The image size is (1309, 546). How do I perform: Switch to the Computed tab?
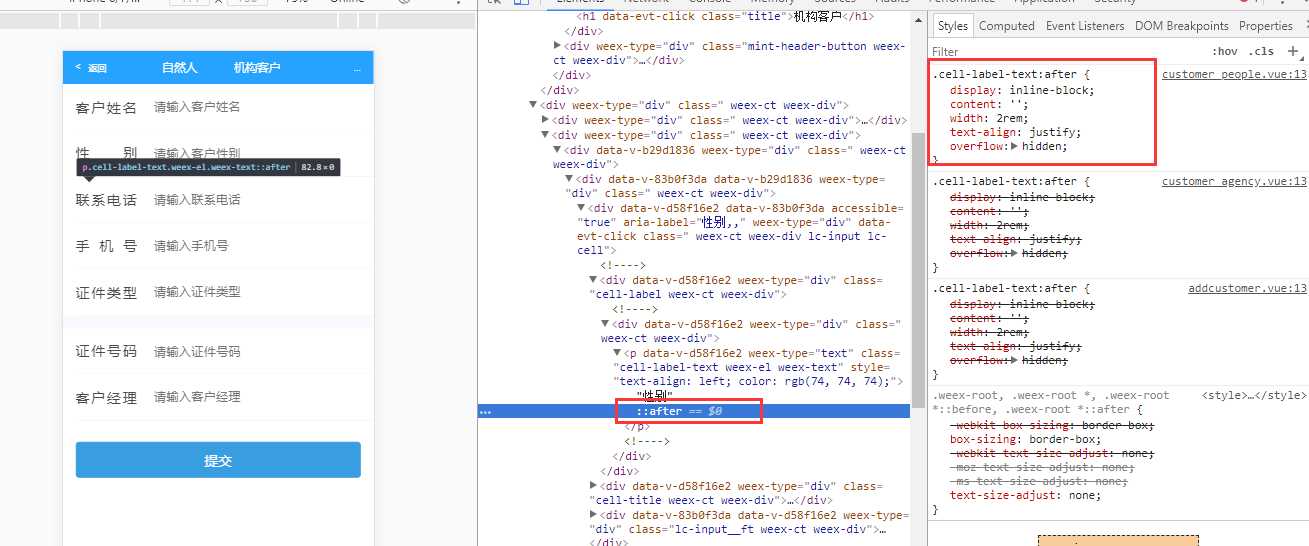[1006, 26]
